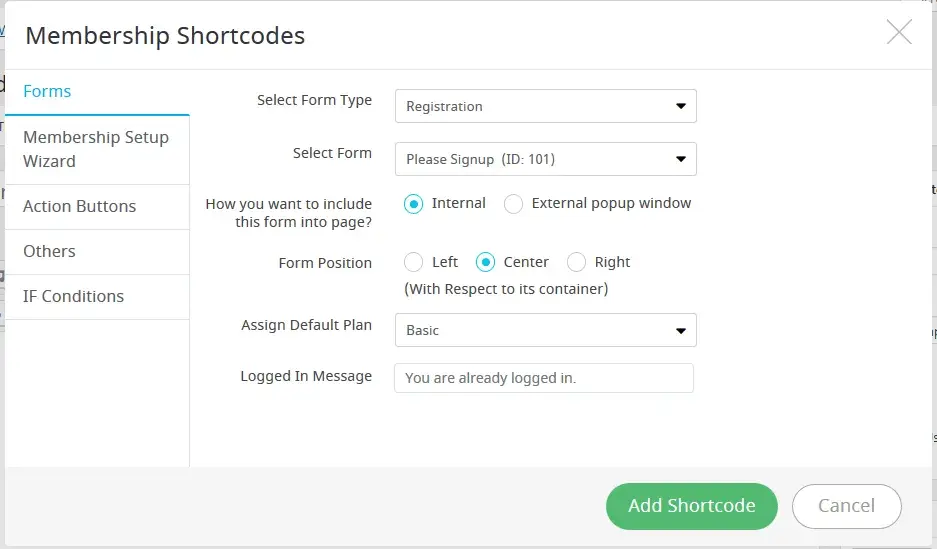Close the Membership Shortcodes dialog with X

(899, 33)
